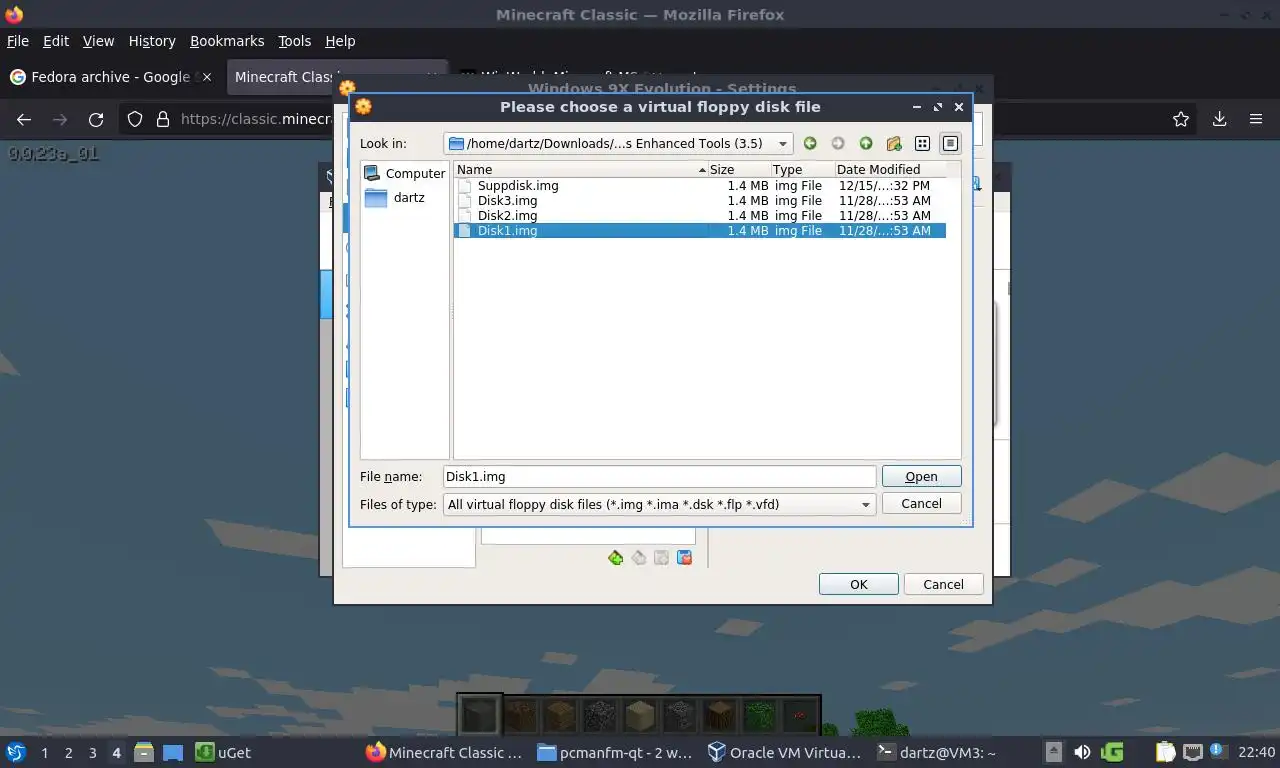Switch to workspace 3
This screenshot has width=1280, height=768.
pyautogui.click(x=92, y=752)
